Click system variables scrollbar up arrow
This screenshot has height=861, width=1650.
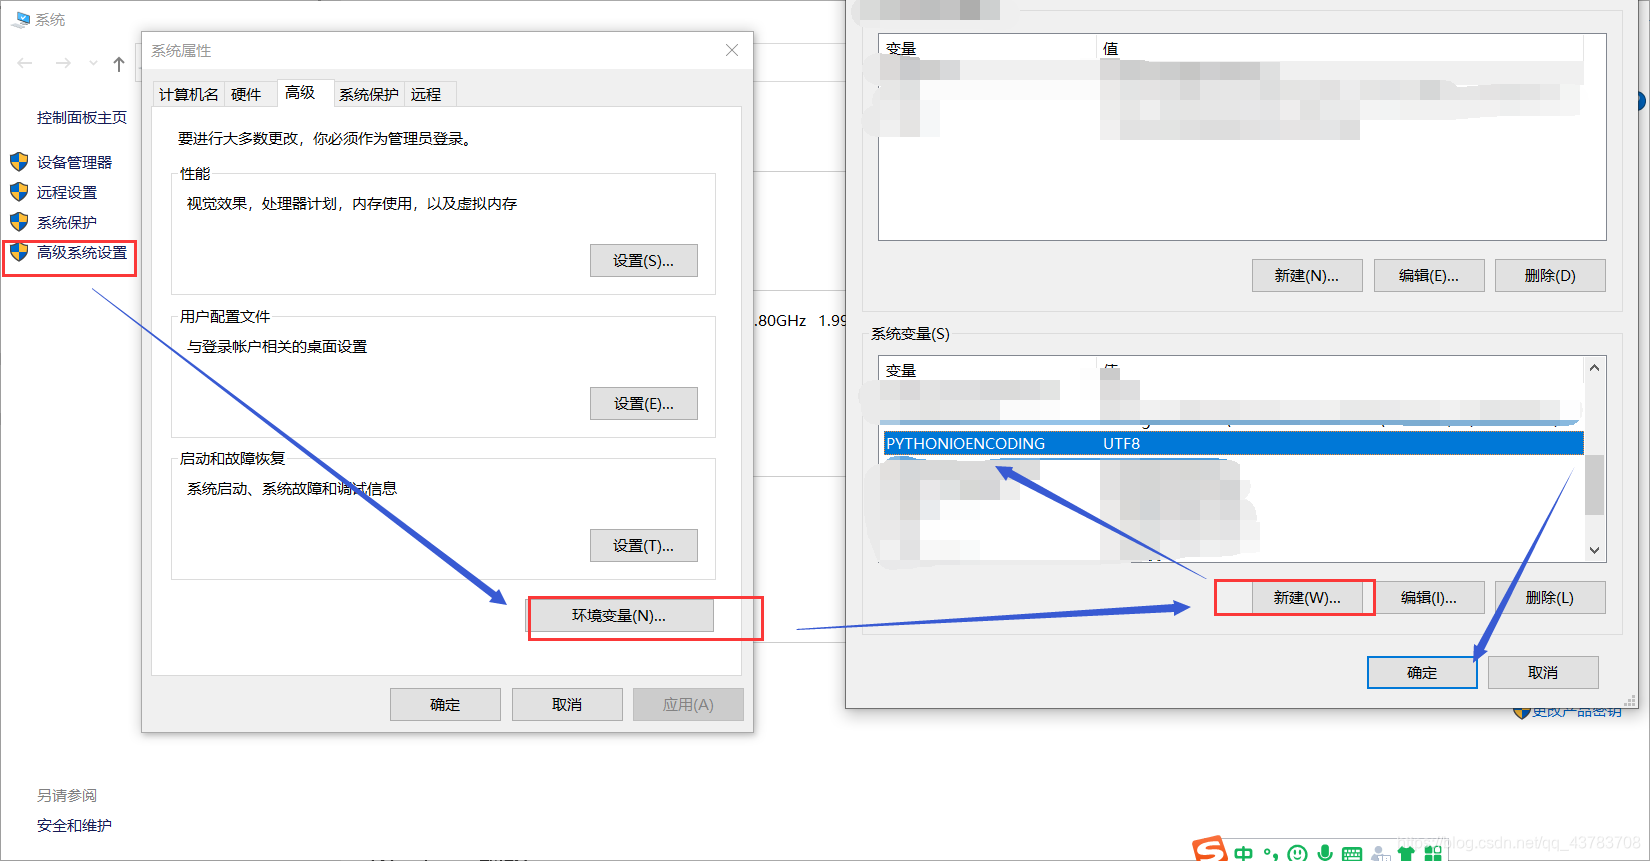(x=1595, y=368)
